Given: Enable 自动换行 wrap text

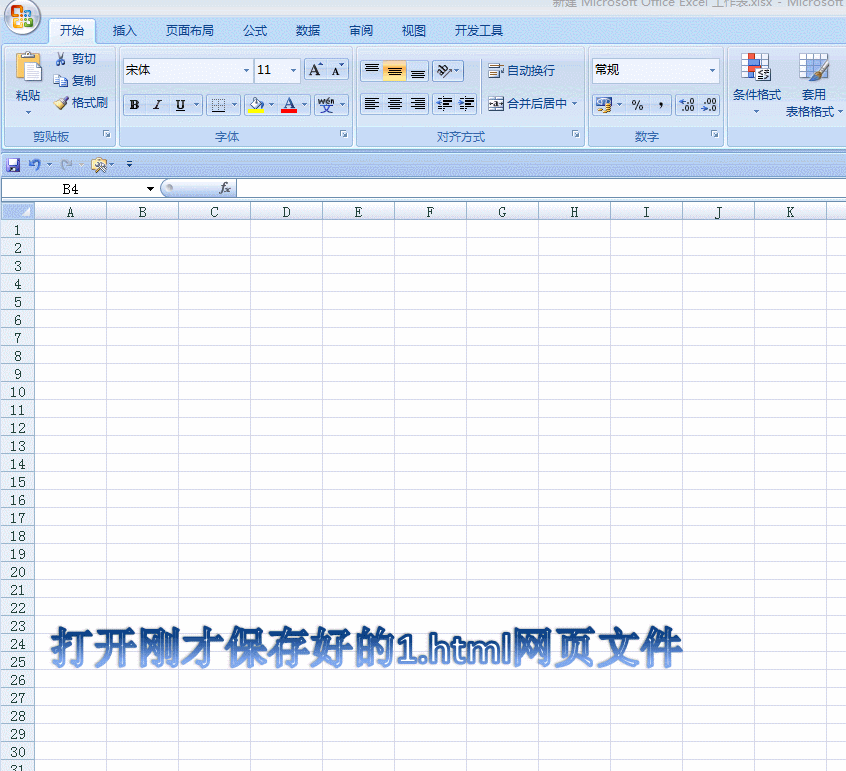Looking at the screenshot, I should (x=521, y=70).
